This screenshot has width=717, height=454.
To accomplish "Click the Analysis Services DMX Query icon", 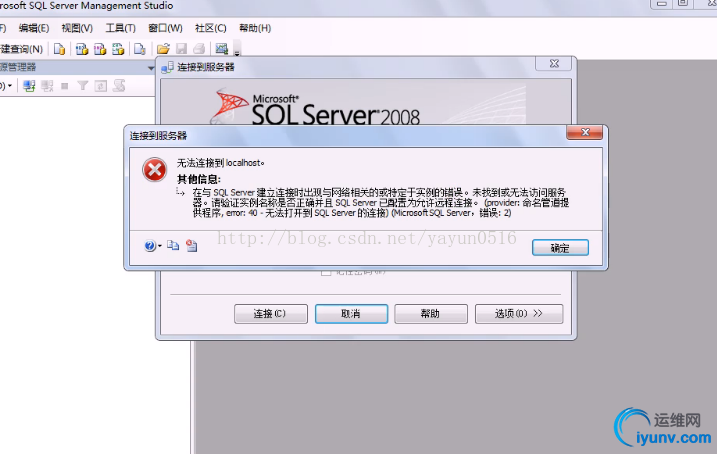I will 100,49.
